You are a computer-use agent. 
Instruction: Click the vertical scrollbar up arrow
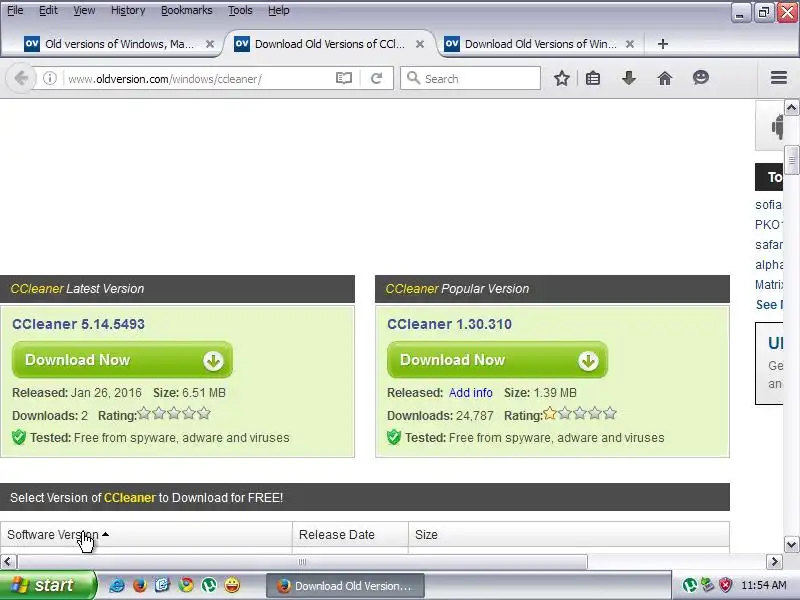tap(791, 108)
